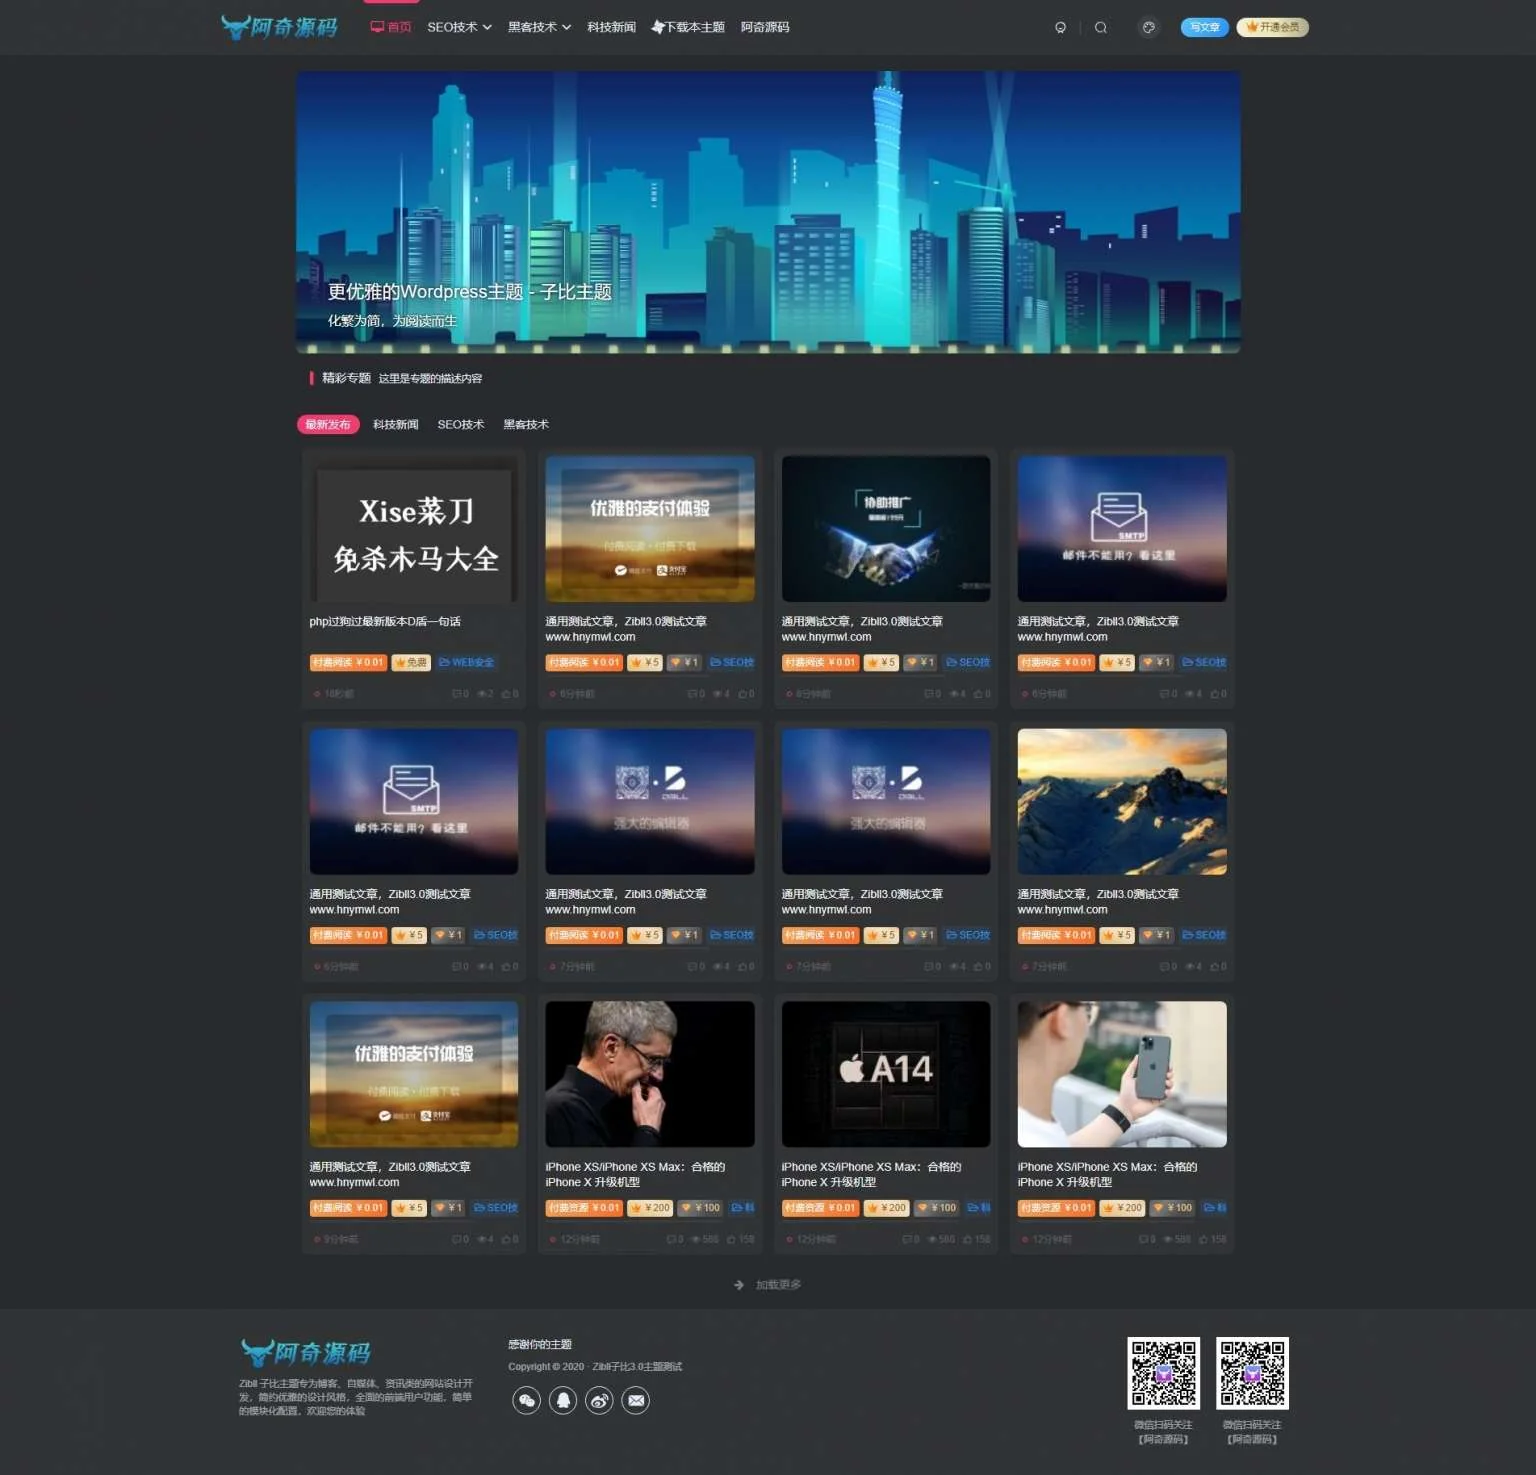This screenshot has height=1475, width=1536.
Task: Open 下载本主题 in navigation bar
Action: click(688, 27)
